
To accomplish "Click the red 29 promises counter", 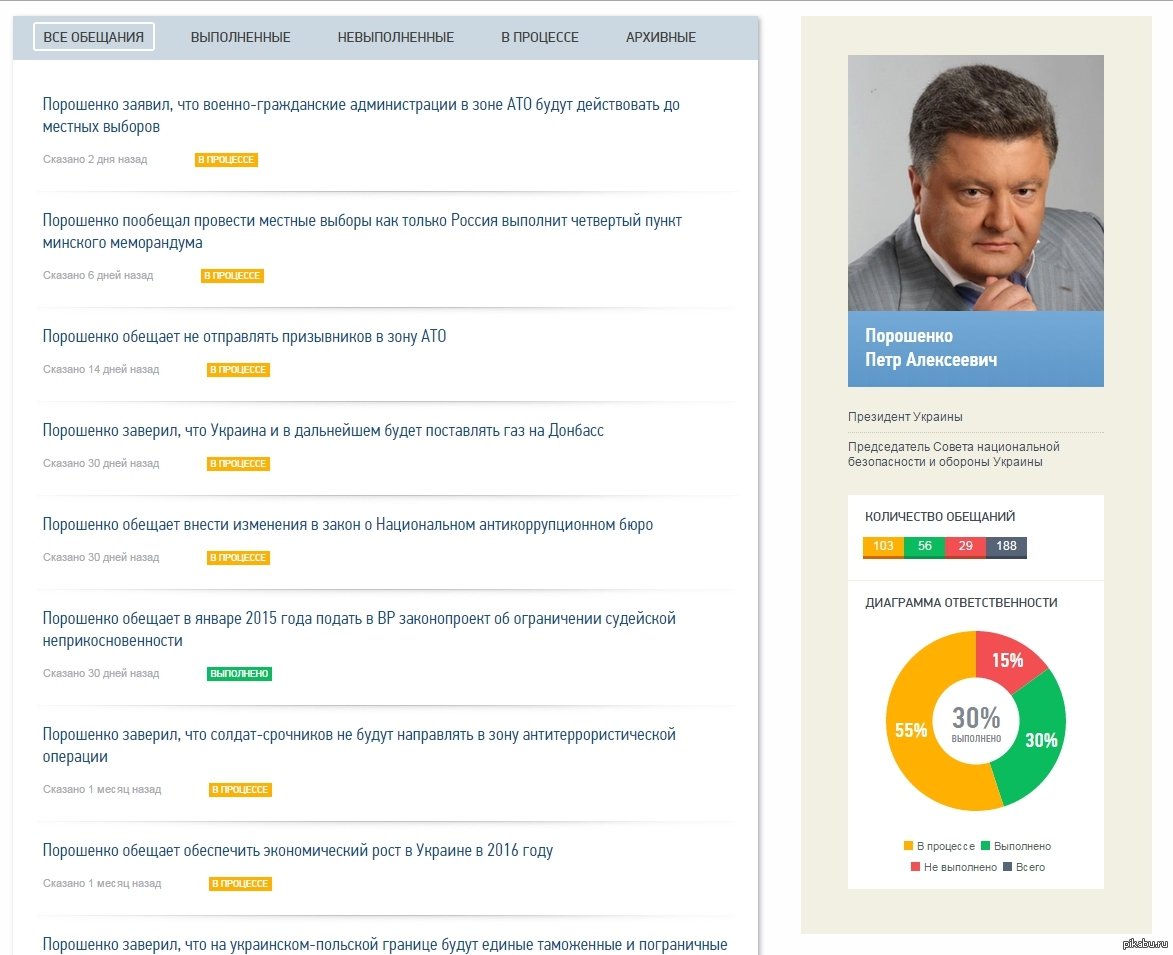I will (966, 547).
